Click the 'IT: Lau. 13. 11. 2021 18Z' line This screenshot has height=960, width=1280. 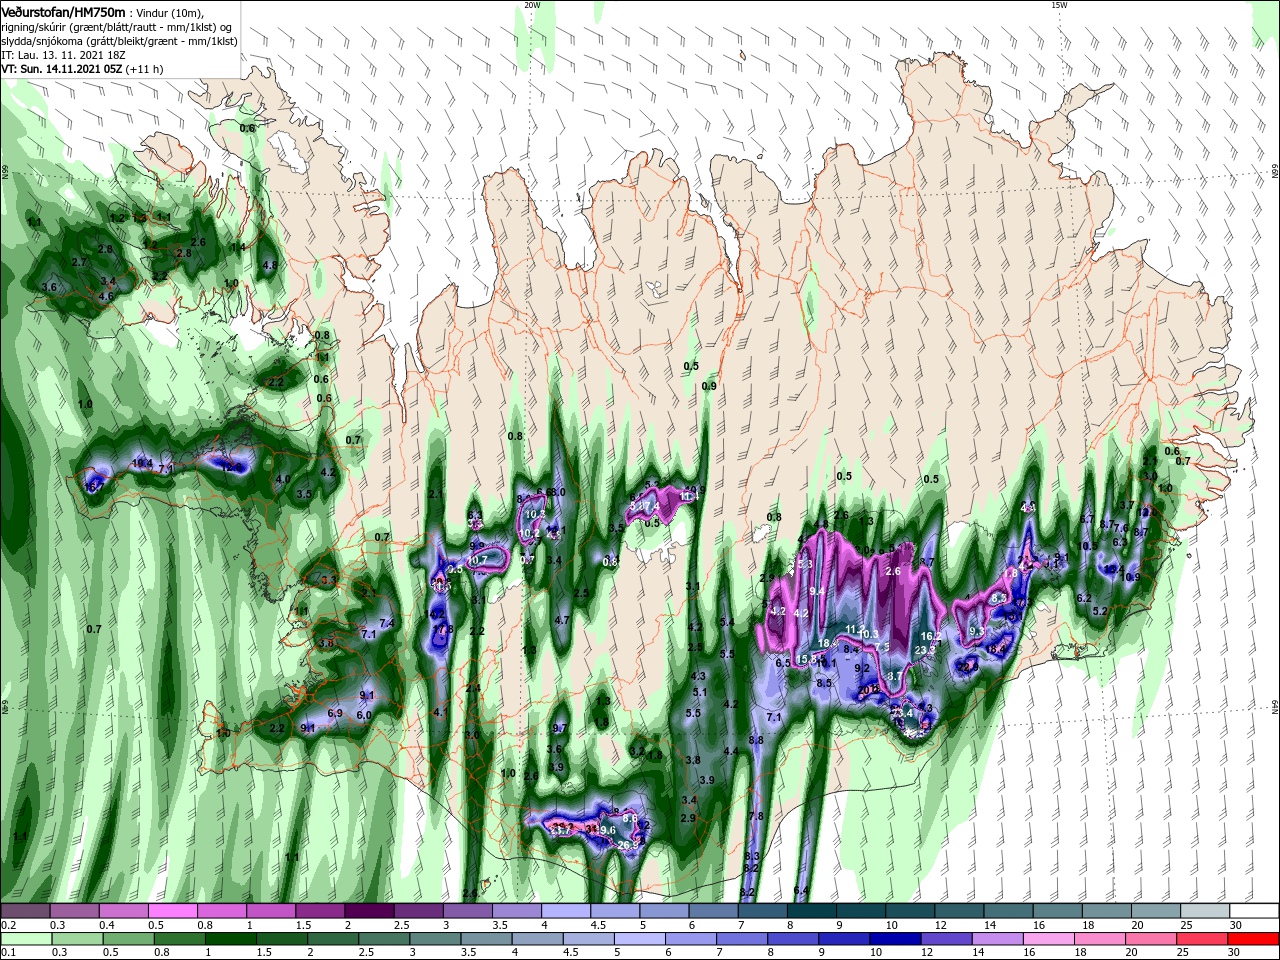click(x=63, y=55)
